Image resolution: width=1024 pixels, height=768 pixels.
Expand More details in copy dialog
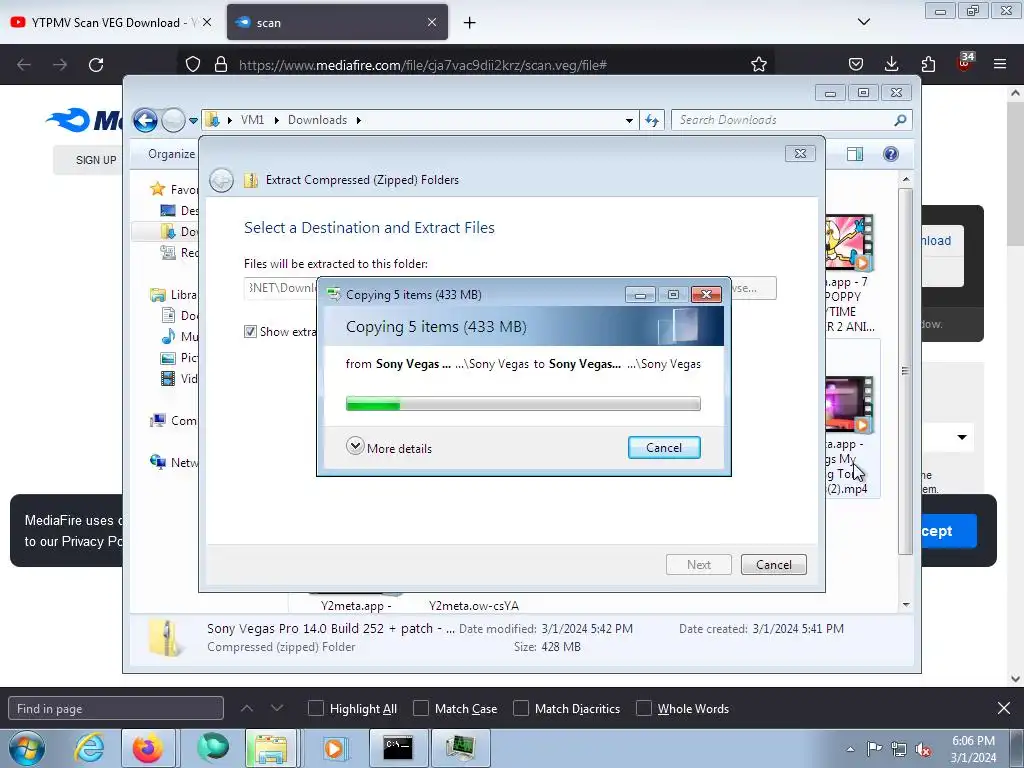(x=389, y=448)
